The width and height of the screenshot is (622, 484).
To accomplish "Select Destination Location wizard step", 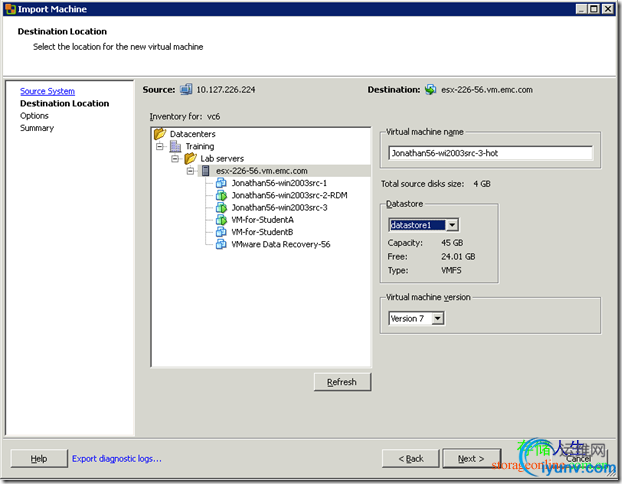I will click(65, 104).
